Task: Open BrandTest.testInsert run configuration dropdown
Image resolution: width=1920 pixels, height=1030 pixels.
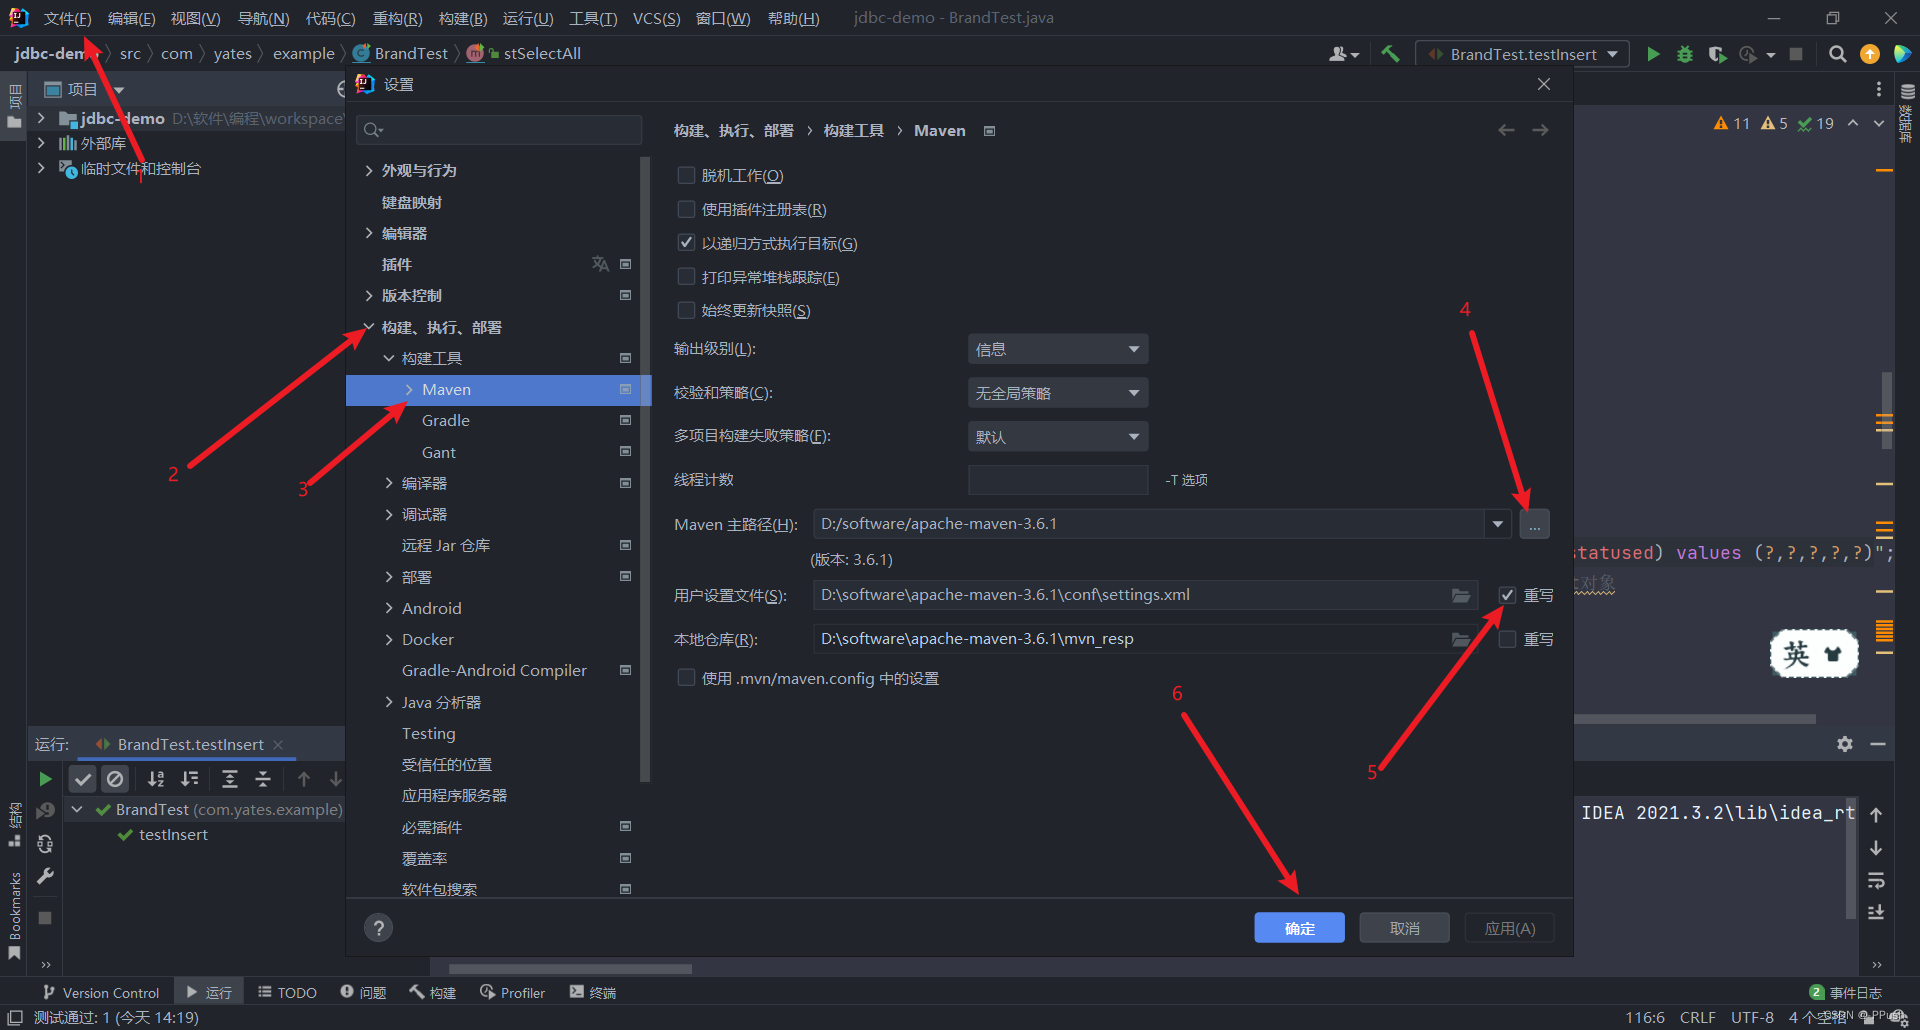Action: (x=1522, y=54)
